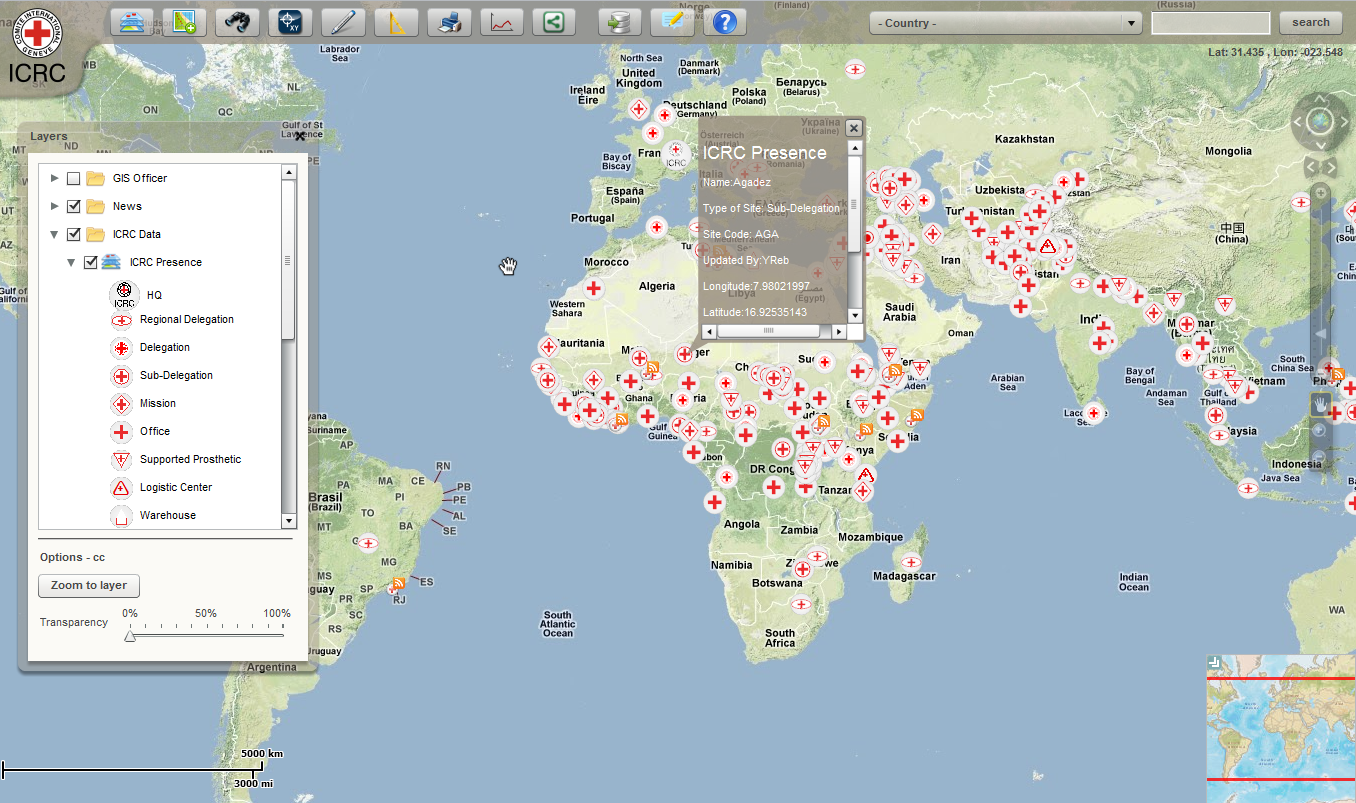Click the red cross marker in Algeria
The image size is (1356, 803).
tap(594, 288)
